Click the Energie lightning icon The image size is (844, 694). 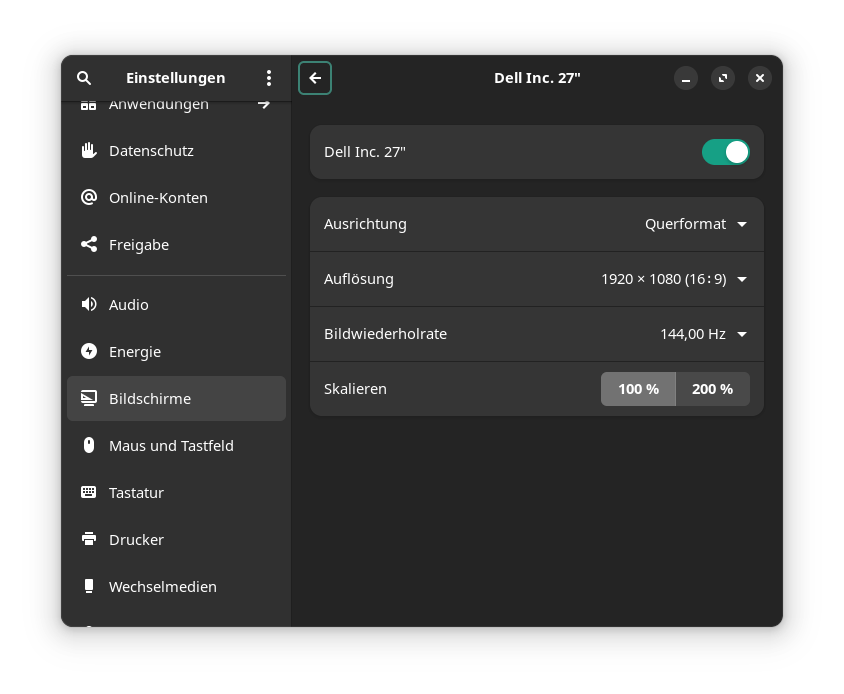tap(89, 352)
